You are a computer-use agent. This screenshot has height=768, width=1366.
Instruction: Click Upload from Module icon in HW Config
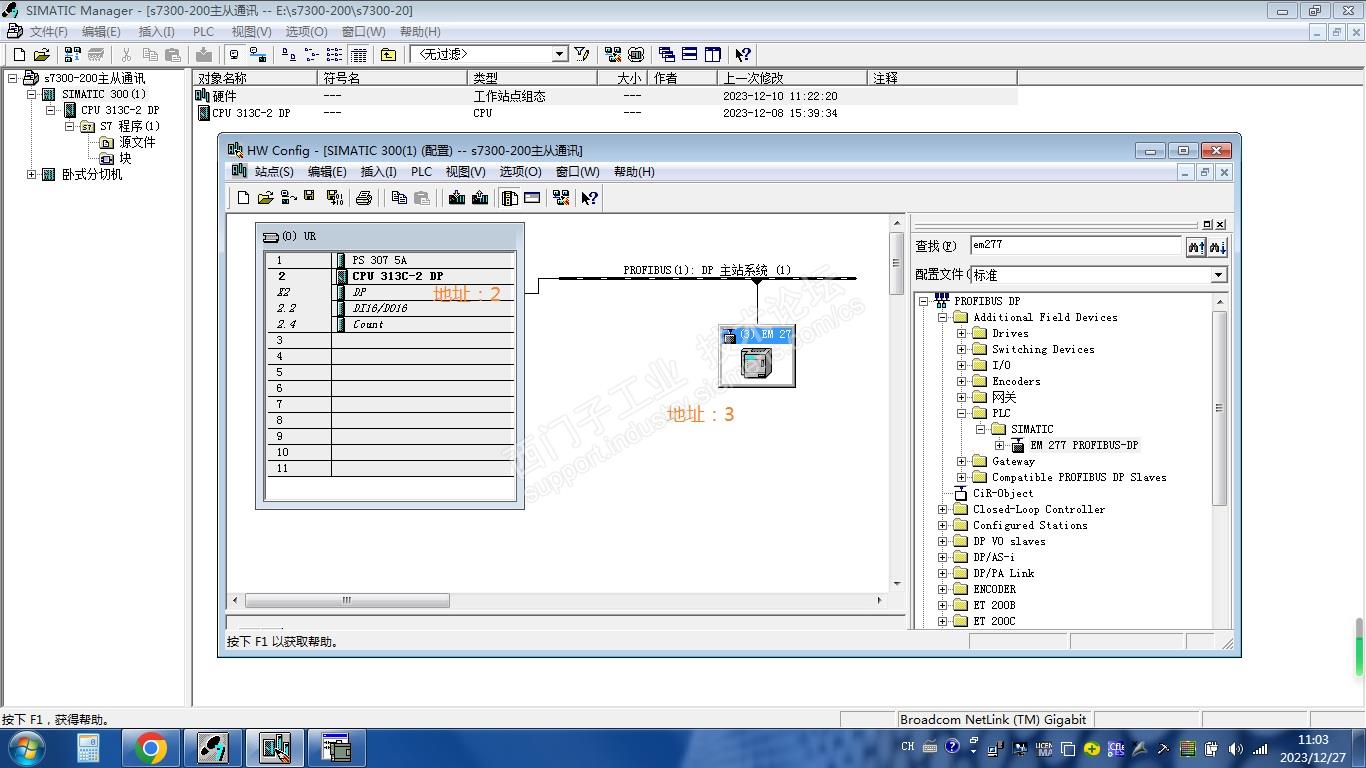point(480,198)
